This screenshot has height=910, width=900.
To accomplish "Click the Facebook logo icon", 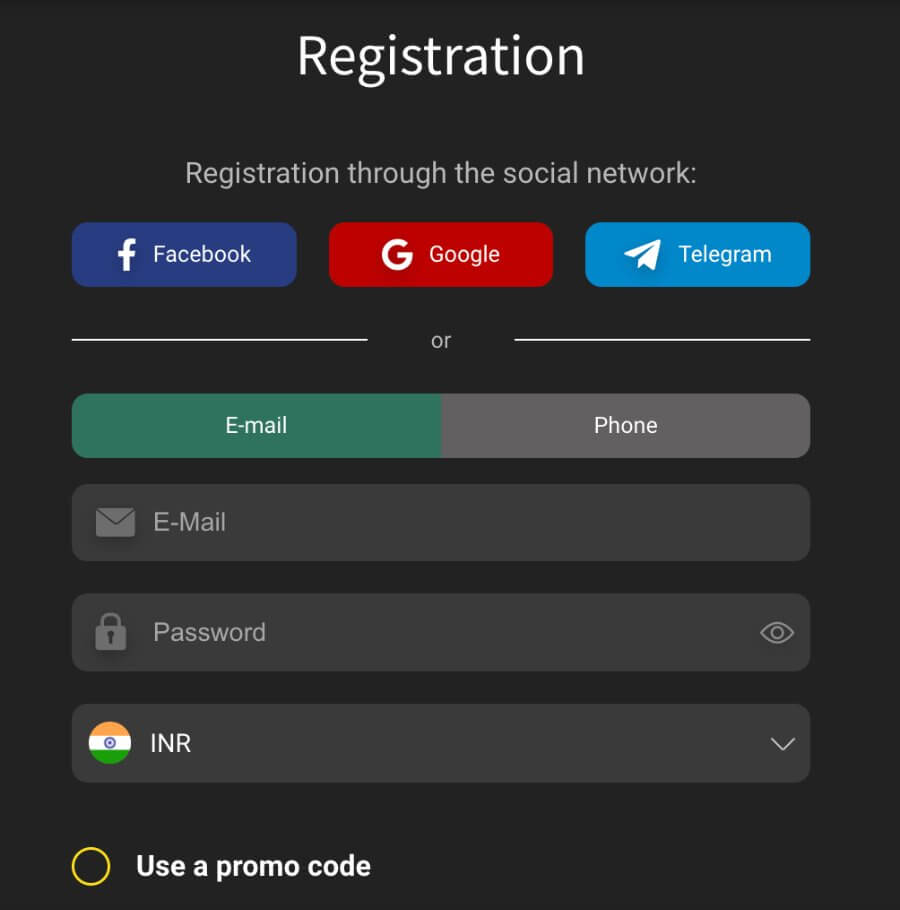I will coord(124,254).
